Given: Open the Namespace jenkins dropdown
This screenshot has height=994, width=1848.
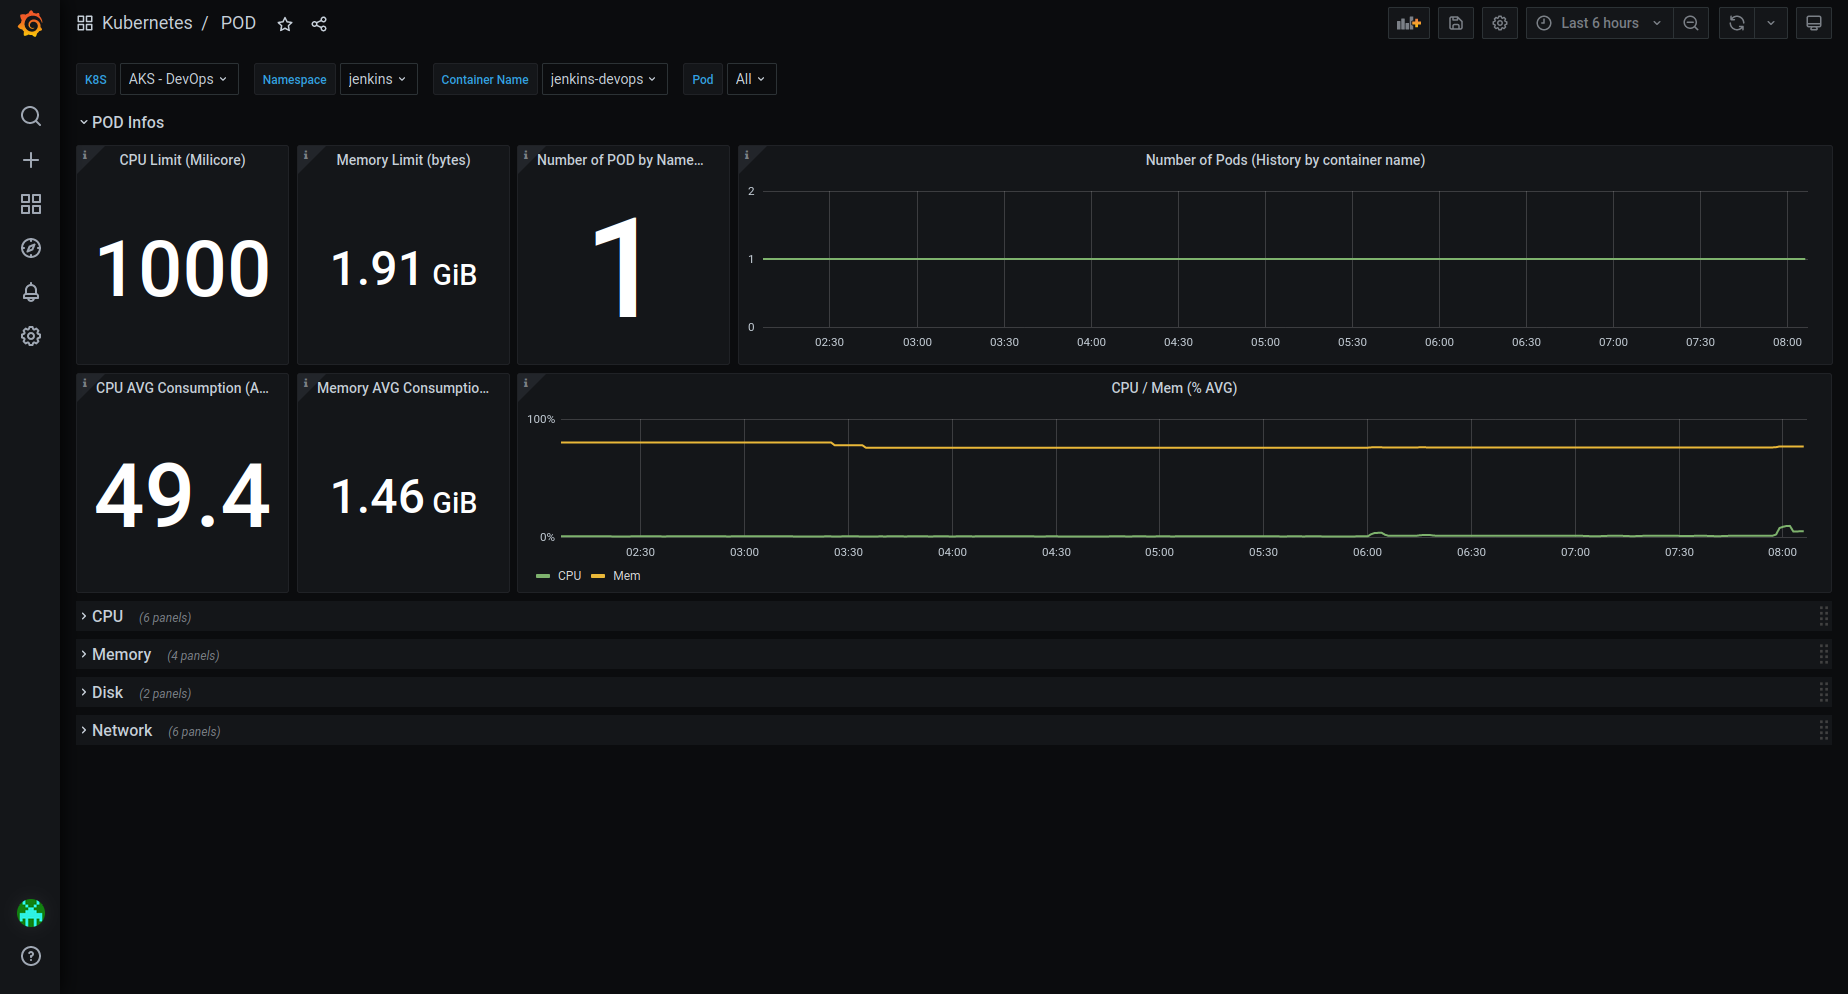Looking at the screenshot, I should coord(378,79).
